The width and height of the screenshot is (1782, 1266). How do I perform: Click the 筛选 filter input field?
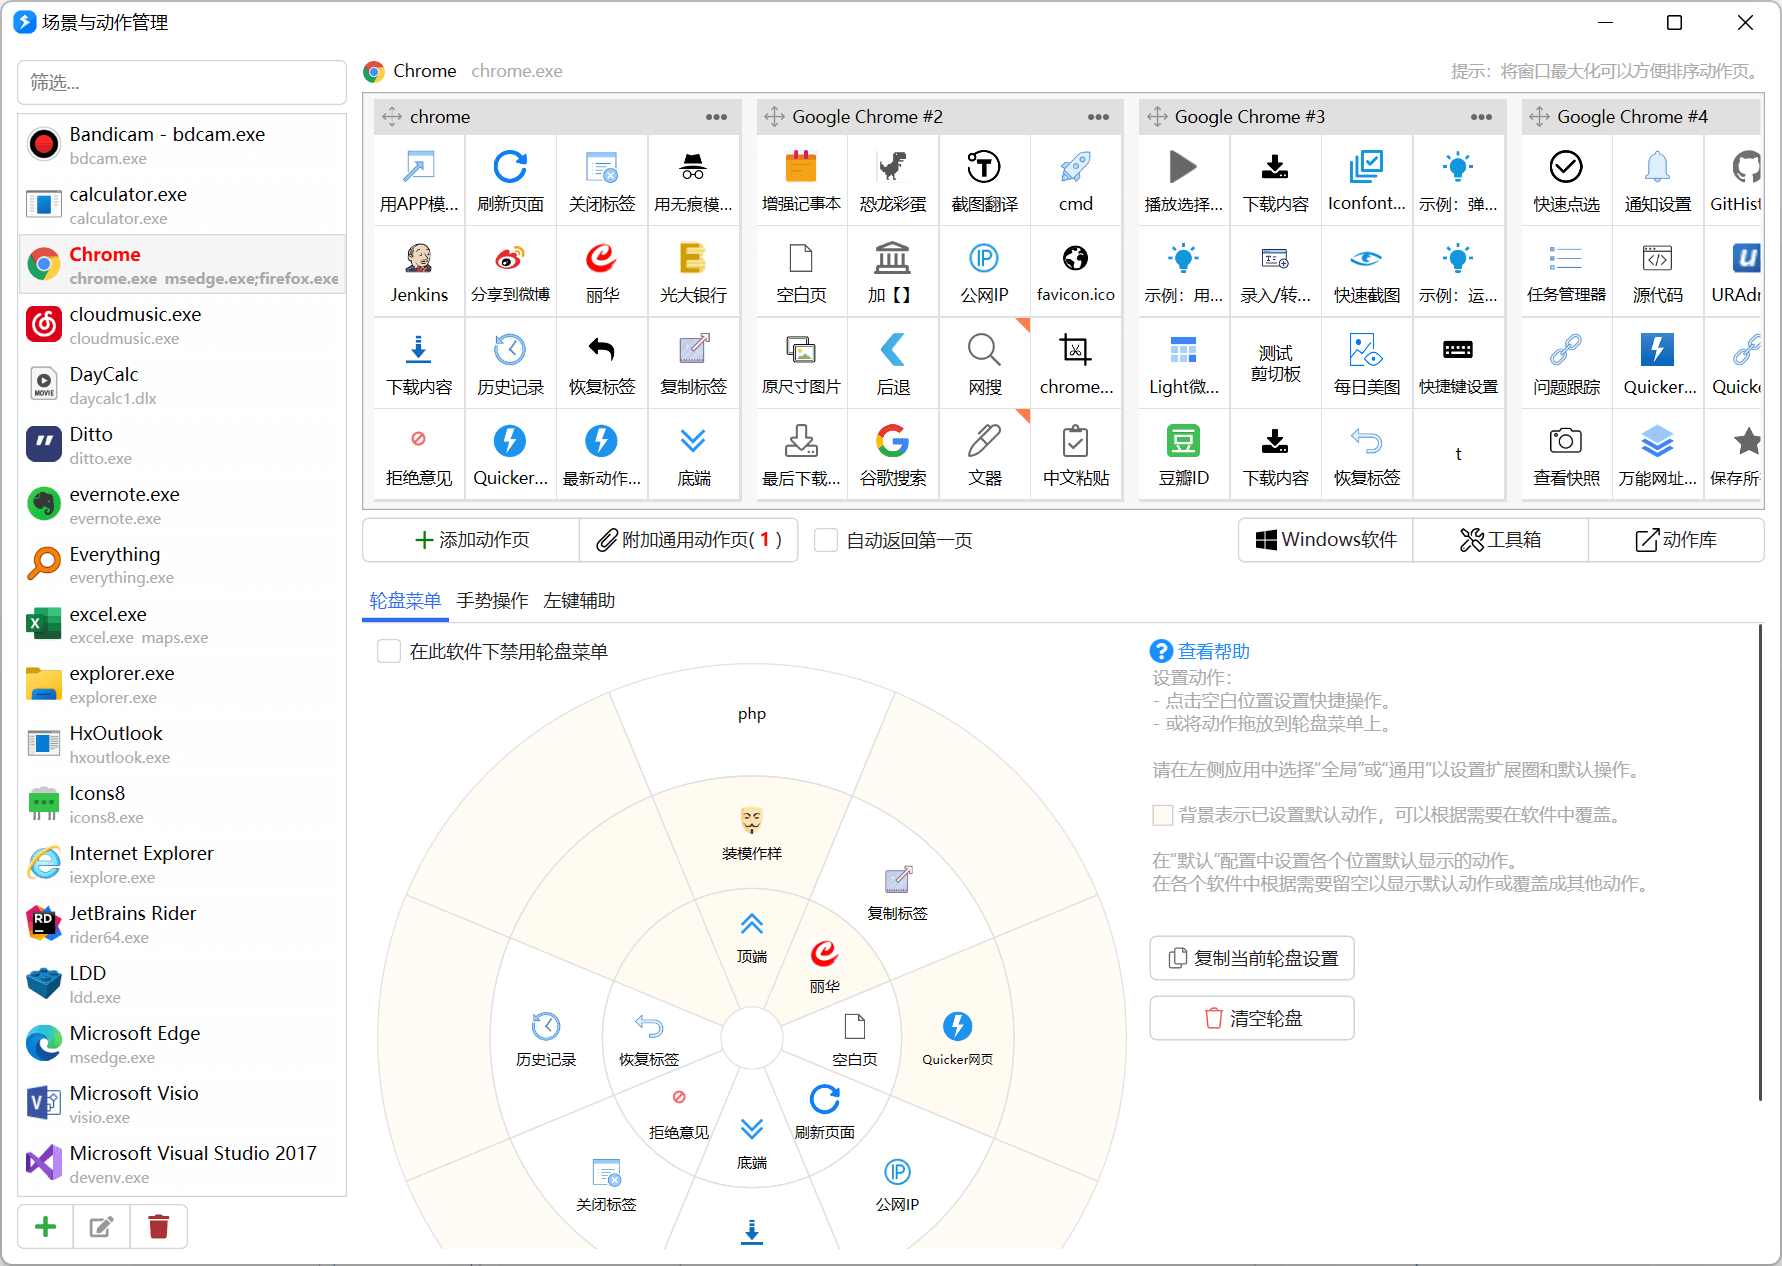(182, 82)
